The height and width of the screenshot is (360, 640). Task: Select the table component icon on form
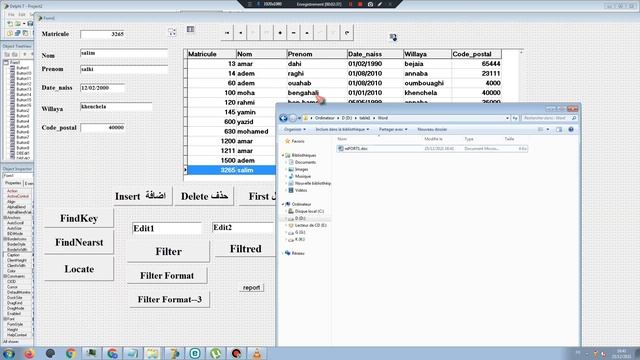coord(190,29)
